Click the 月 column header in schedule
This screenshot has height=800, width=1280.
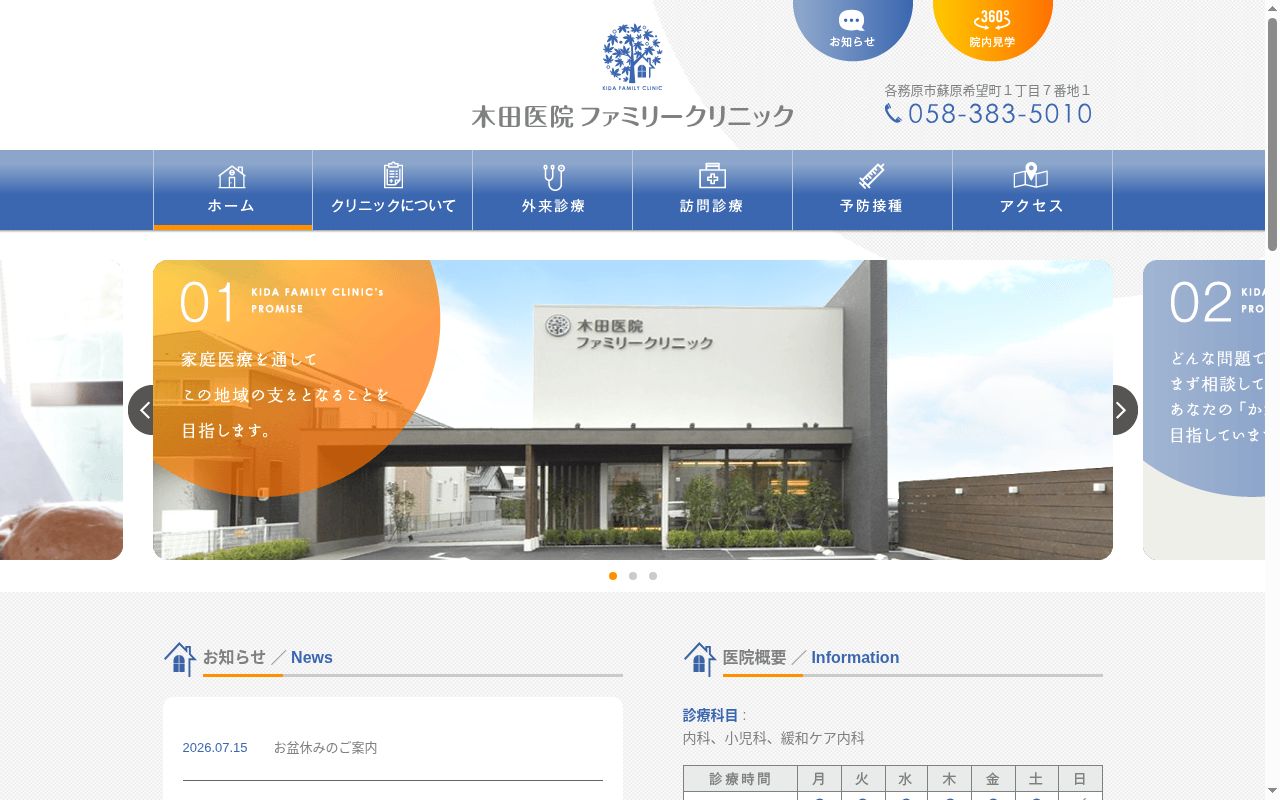(819, 779)
